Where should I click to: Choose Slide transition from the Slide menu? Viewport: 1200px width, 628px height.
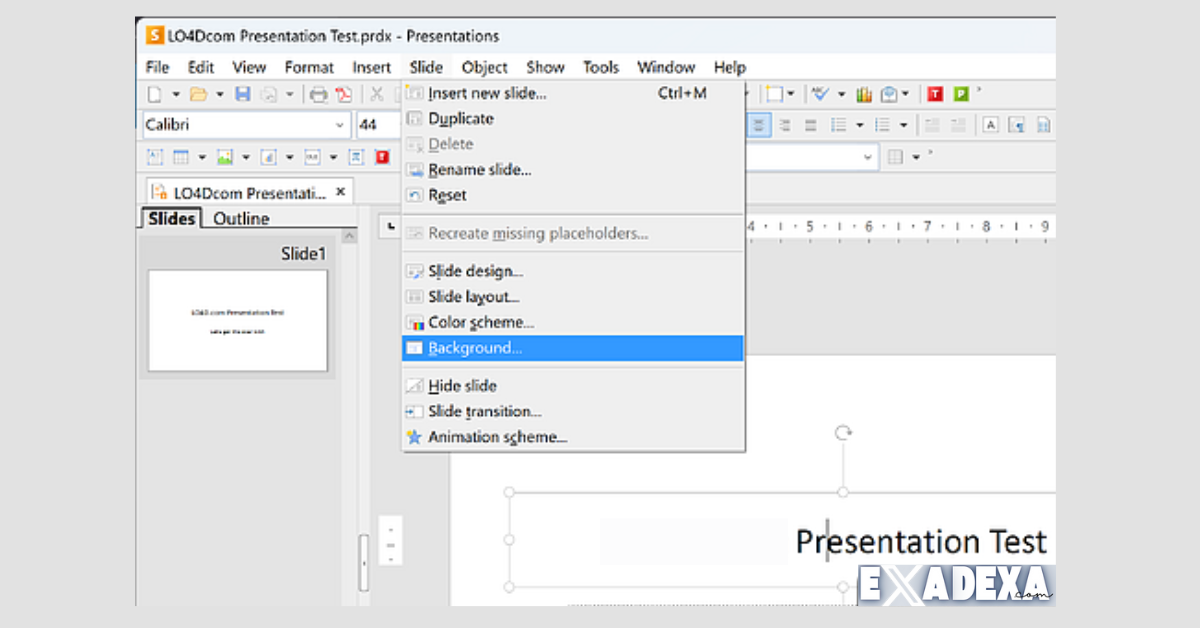coord(483,411)
